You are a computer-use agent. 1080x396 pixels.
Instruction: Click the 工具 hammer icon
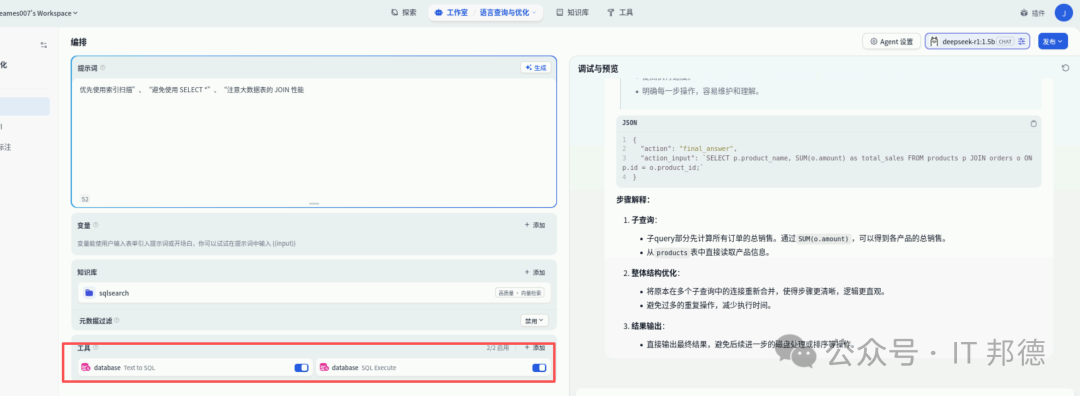point(610,12)
